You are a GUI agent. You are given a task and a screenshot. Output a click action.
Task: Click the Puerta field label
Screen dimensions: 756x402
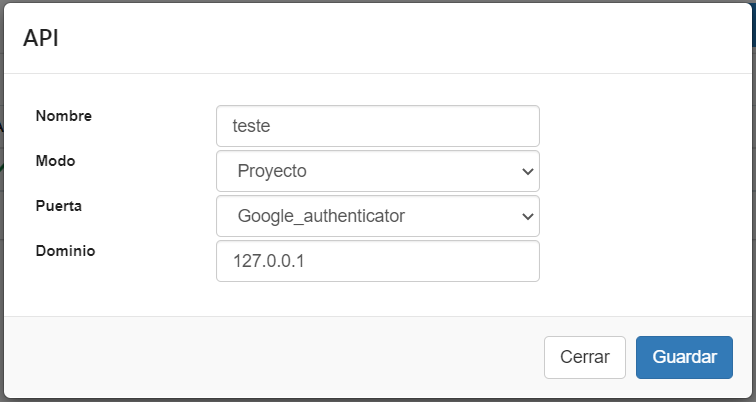click(x=59, y=205)
